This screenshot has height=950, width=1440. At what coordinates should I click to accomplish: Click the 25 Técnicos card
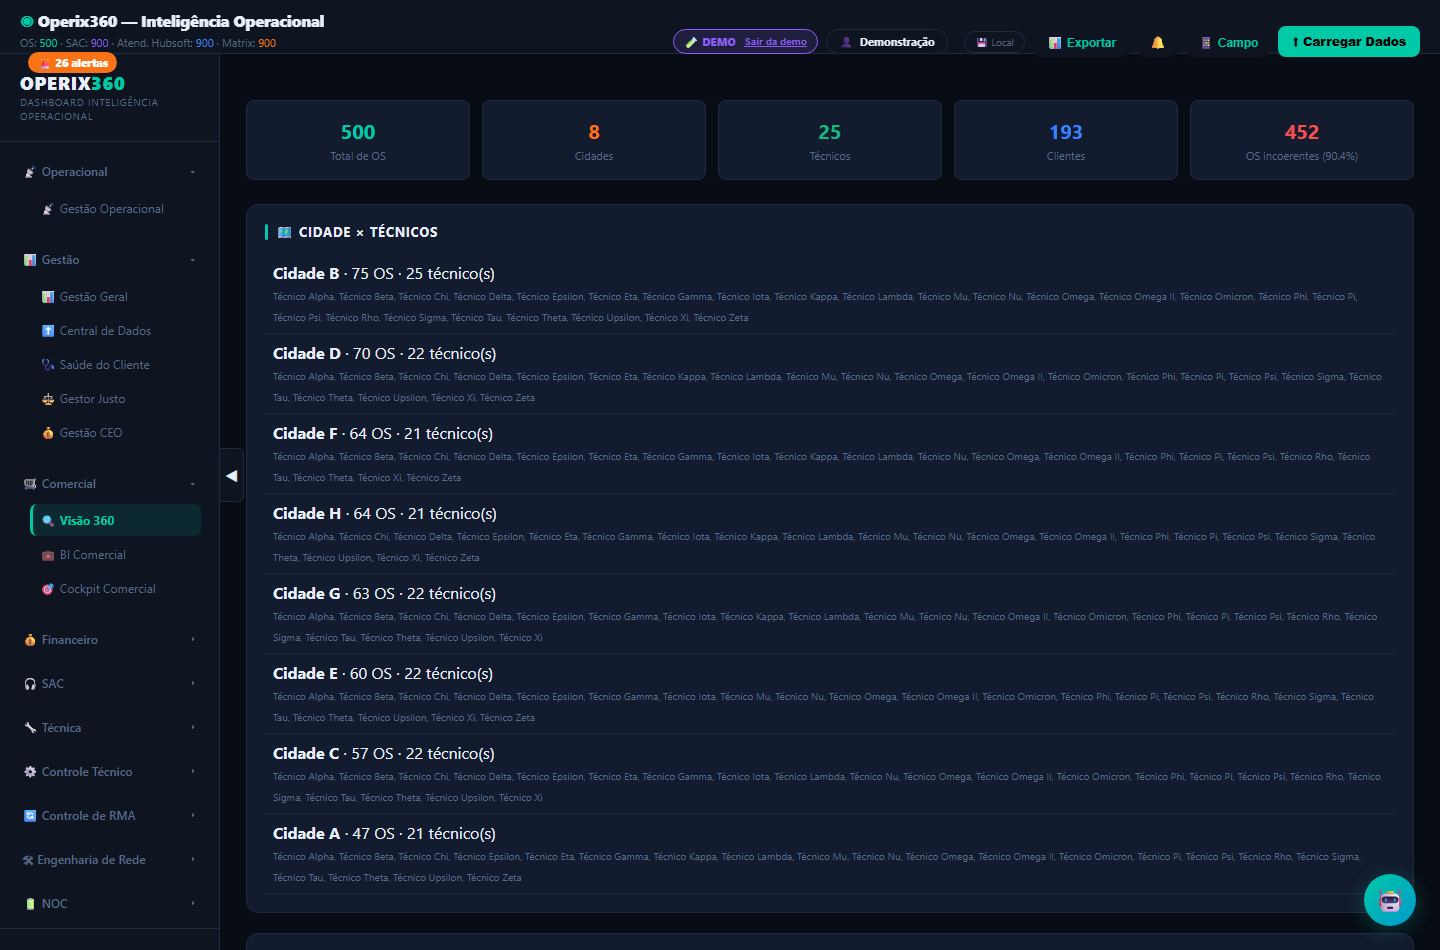click(x=830, y=140)
